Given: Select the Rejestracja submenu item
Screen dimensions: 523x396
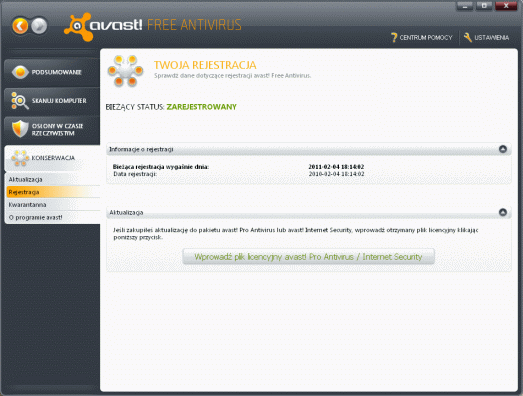Looking at the screenshot, I should (53, 192).
